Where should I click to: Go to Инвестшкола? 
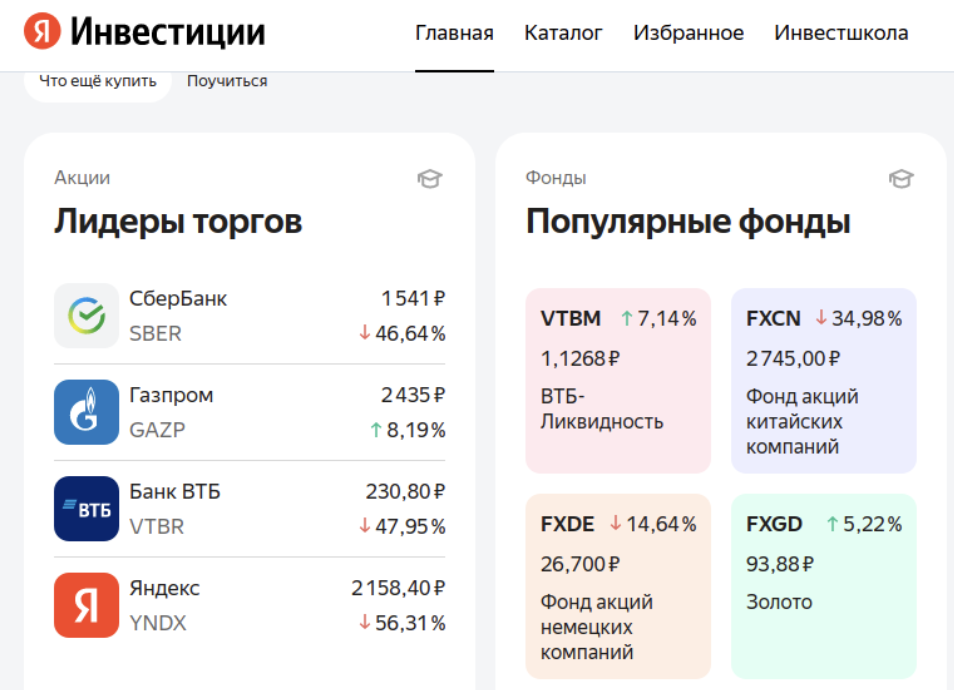click(x=840, y=32)
